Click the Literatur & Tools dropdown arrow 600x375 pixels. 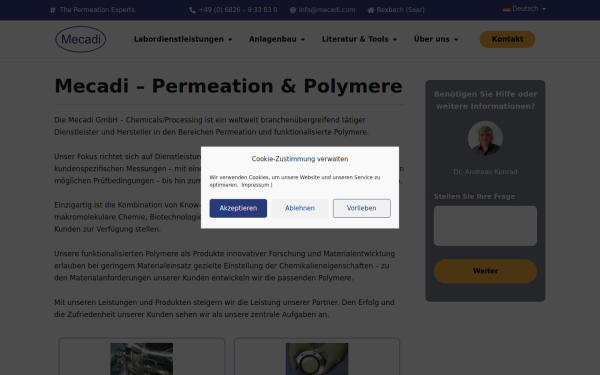coord(395,39)
